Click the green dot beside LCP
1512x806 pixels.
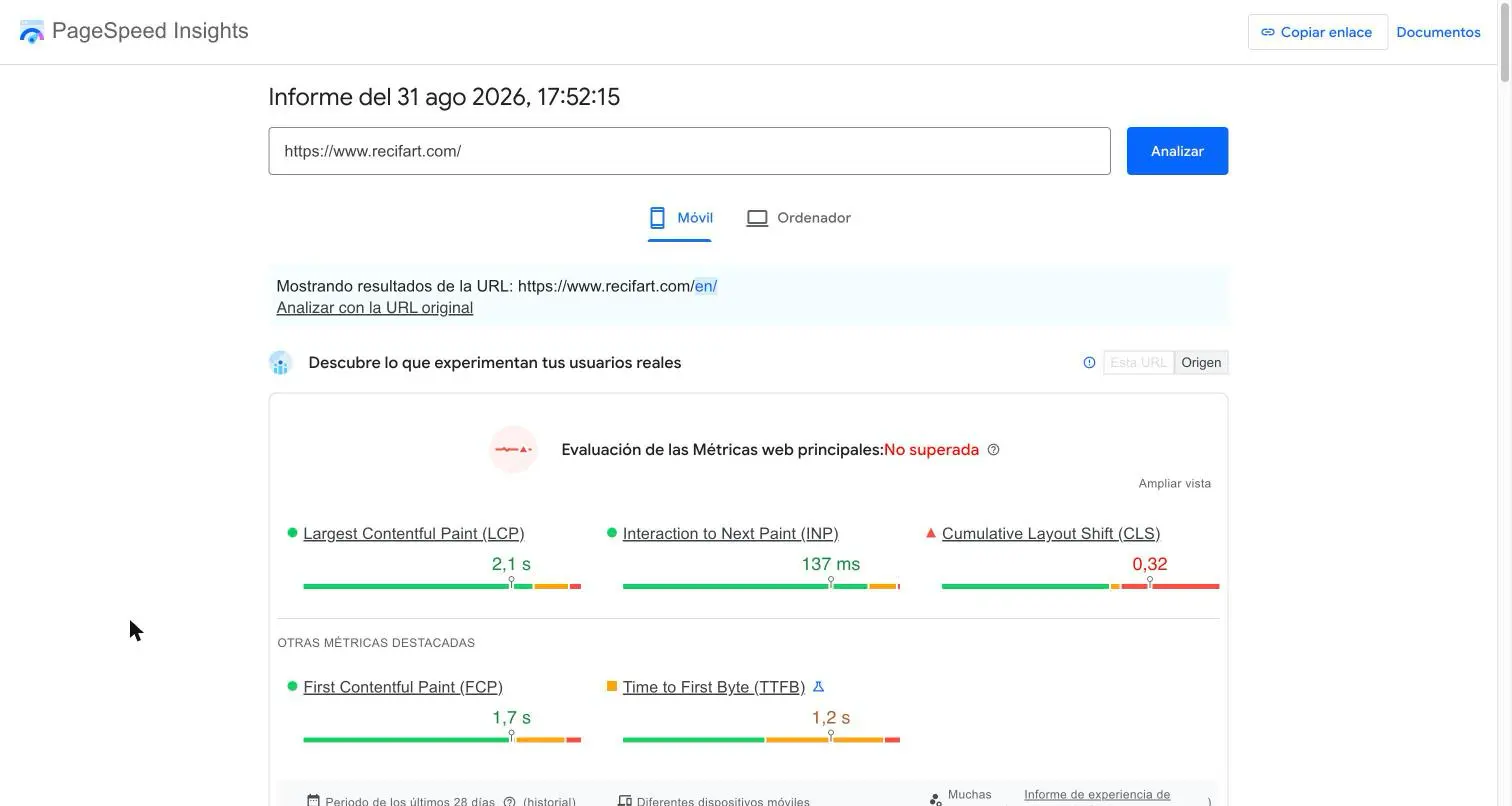tap(292, 533)
